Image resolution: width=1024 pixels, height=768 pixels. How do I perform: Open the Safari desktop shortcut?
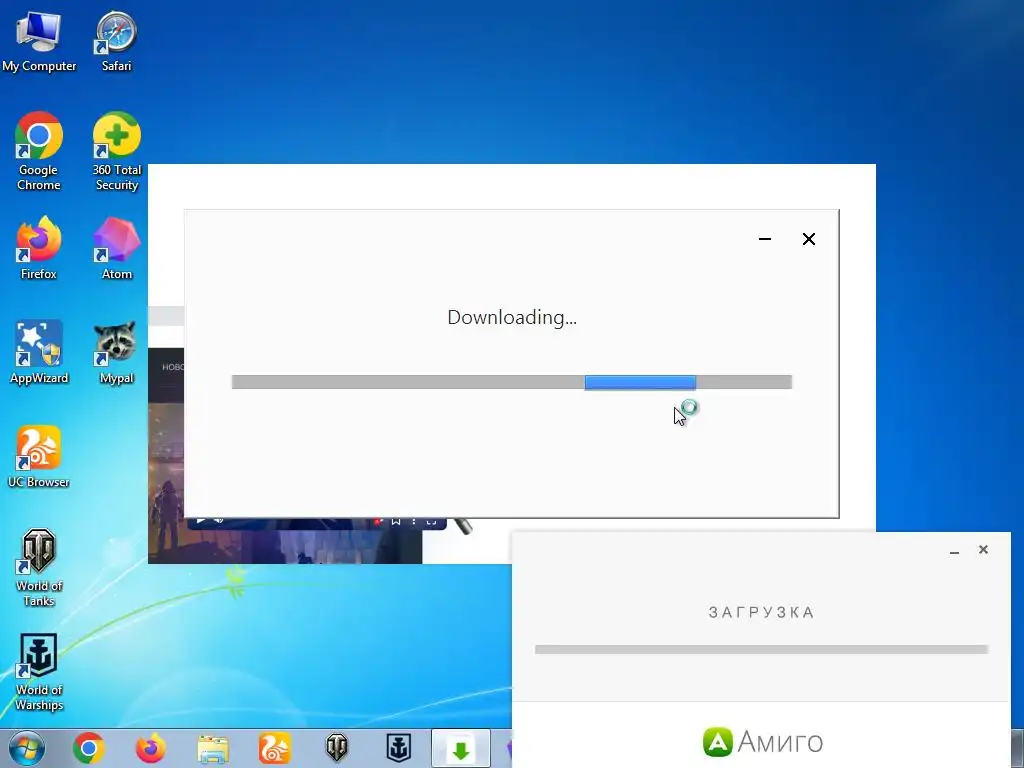tap(116, 42)
